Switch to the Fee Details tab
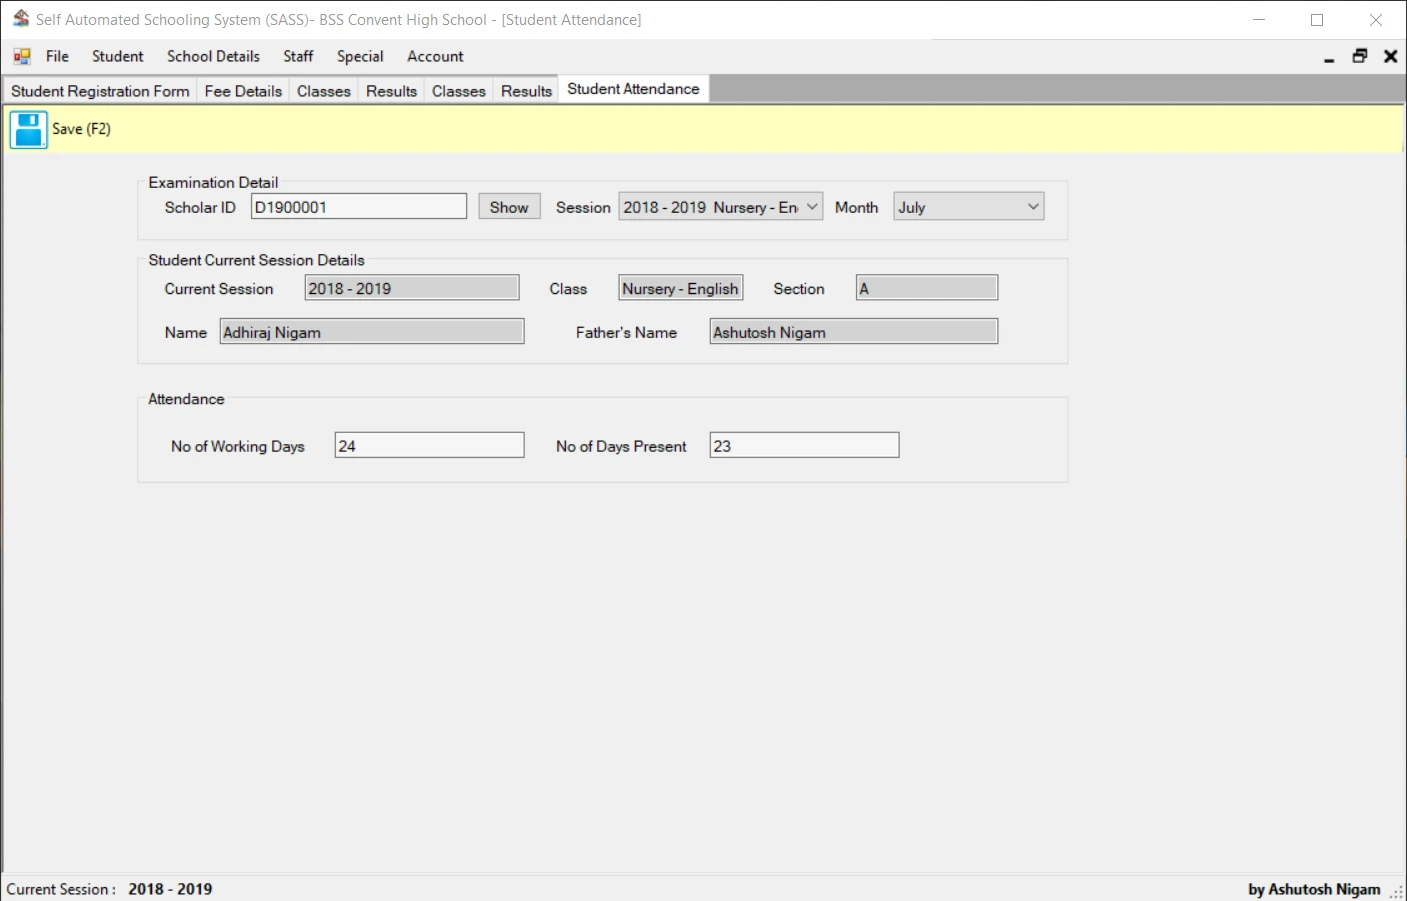1407x901 pixels. [x=243, y=90]
